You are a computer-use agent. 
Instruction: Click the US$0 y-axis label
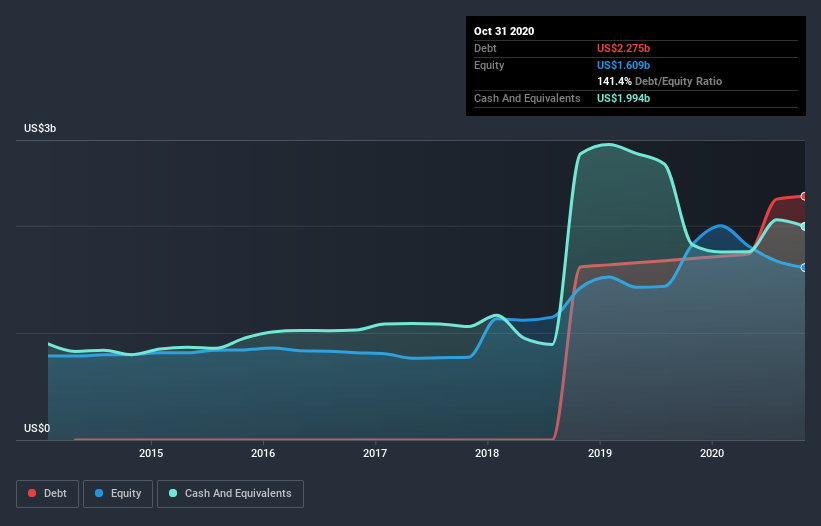[37, 428]
